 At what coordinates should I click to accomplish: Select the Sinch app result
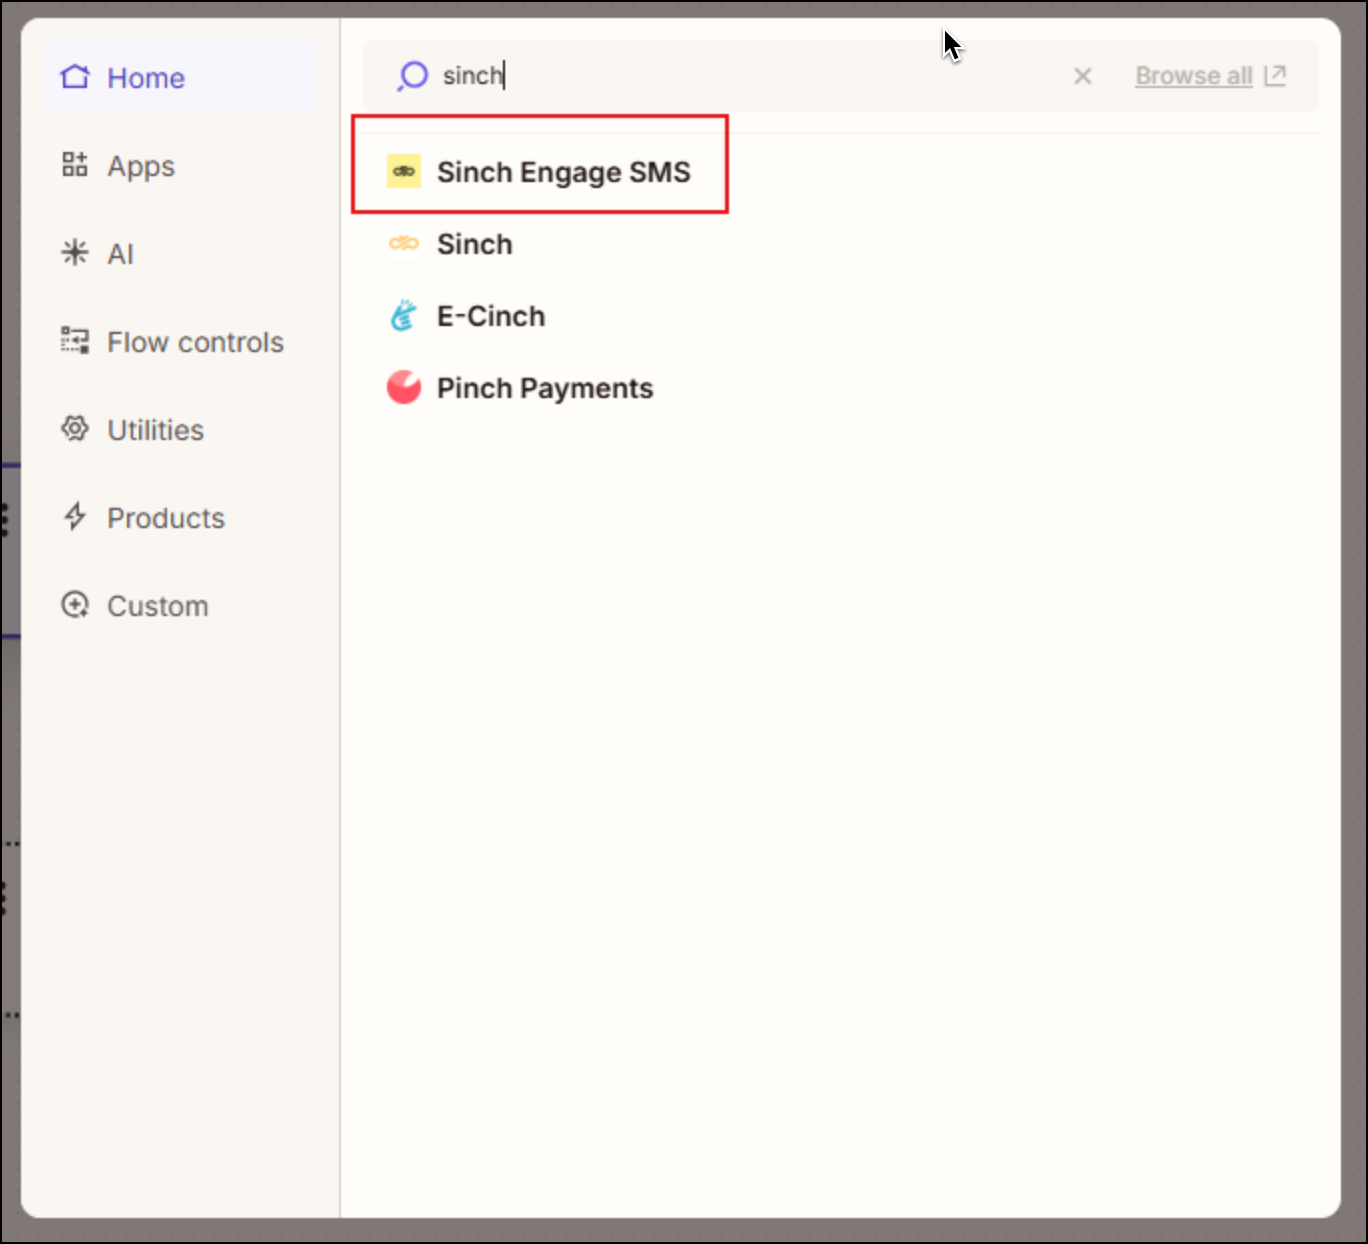point(474,244)
